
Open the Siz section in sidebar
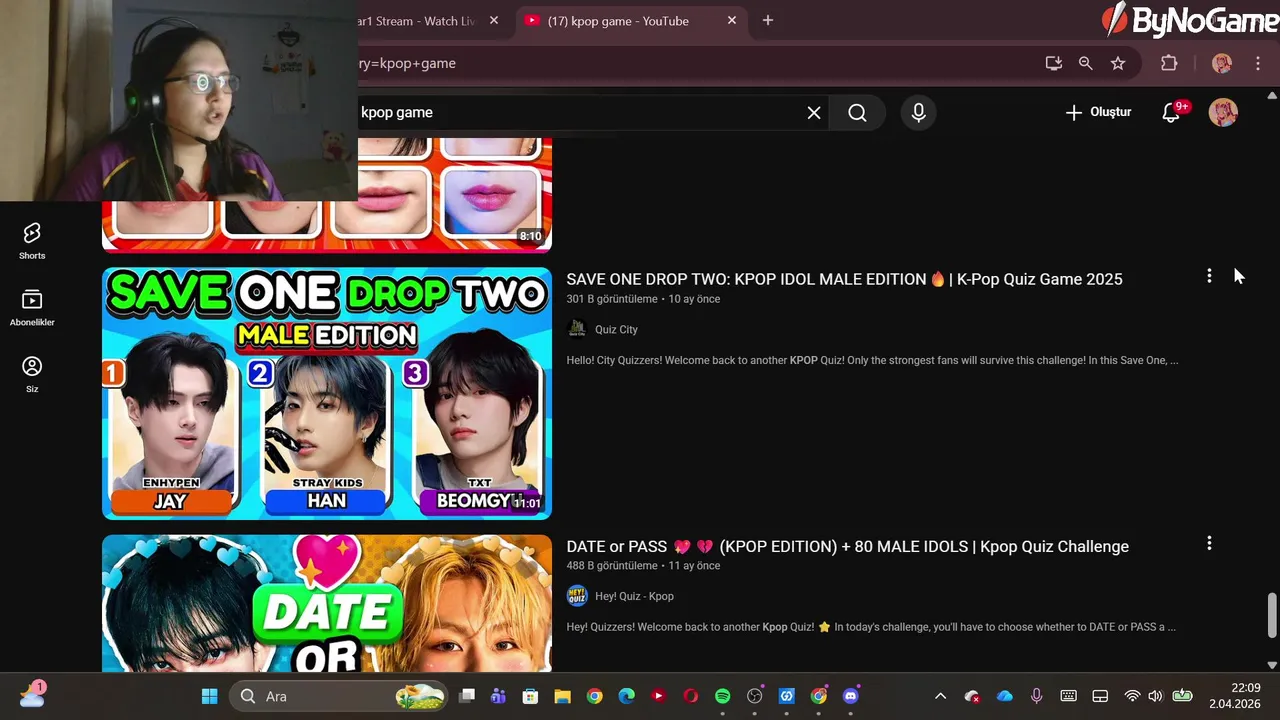pos(32,374)
